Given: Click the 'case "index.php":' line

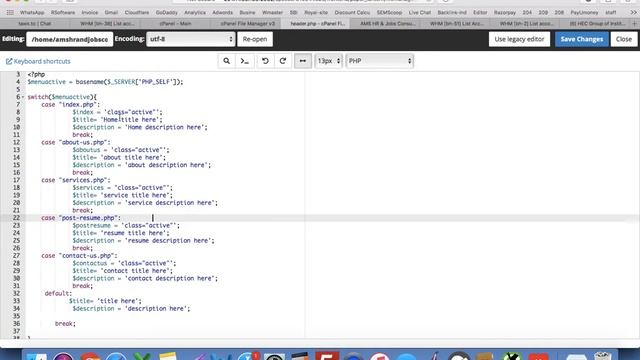Looking at the screenshot, I should click(70, 104).
